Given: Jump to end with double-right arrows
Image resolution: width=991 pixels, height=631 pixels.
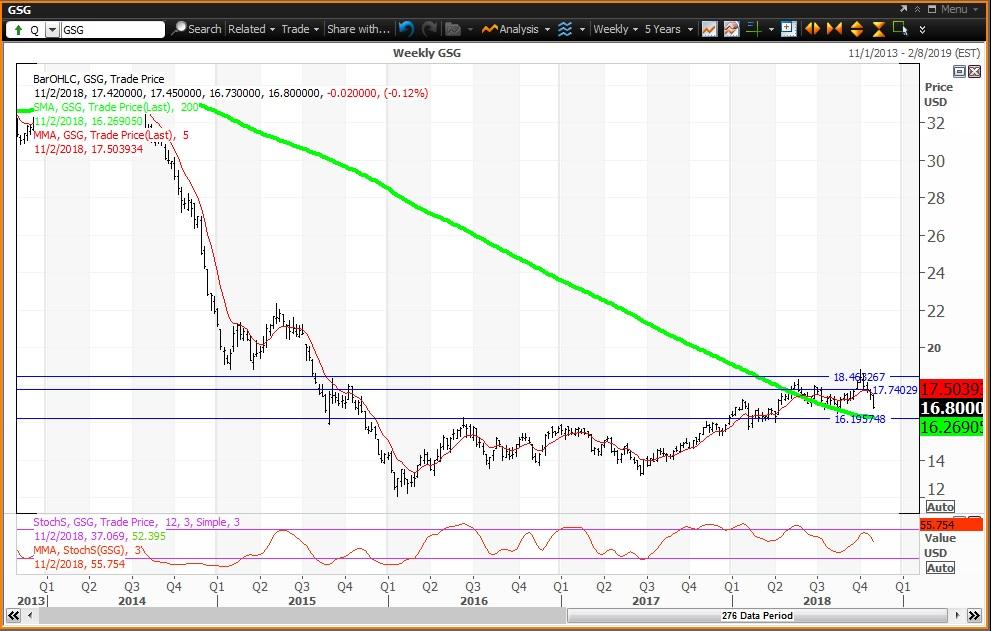Looking at the screenshot, I should click(975, 615).
